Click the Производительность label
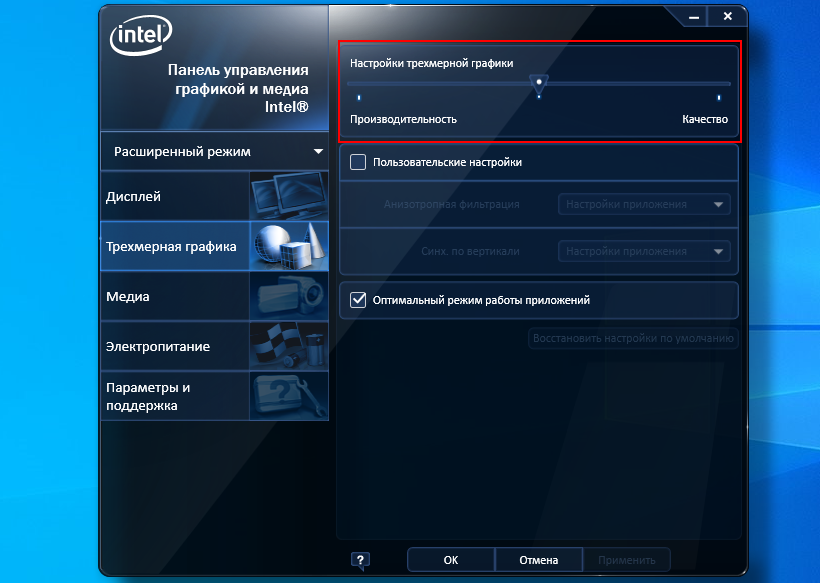 click(403, 119)
